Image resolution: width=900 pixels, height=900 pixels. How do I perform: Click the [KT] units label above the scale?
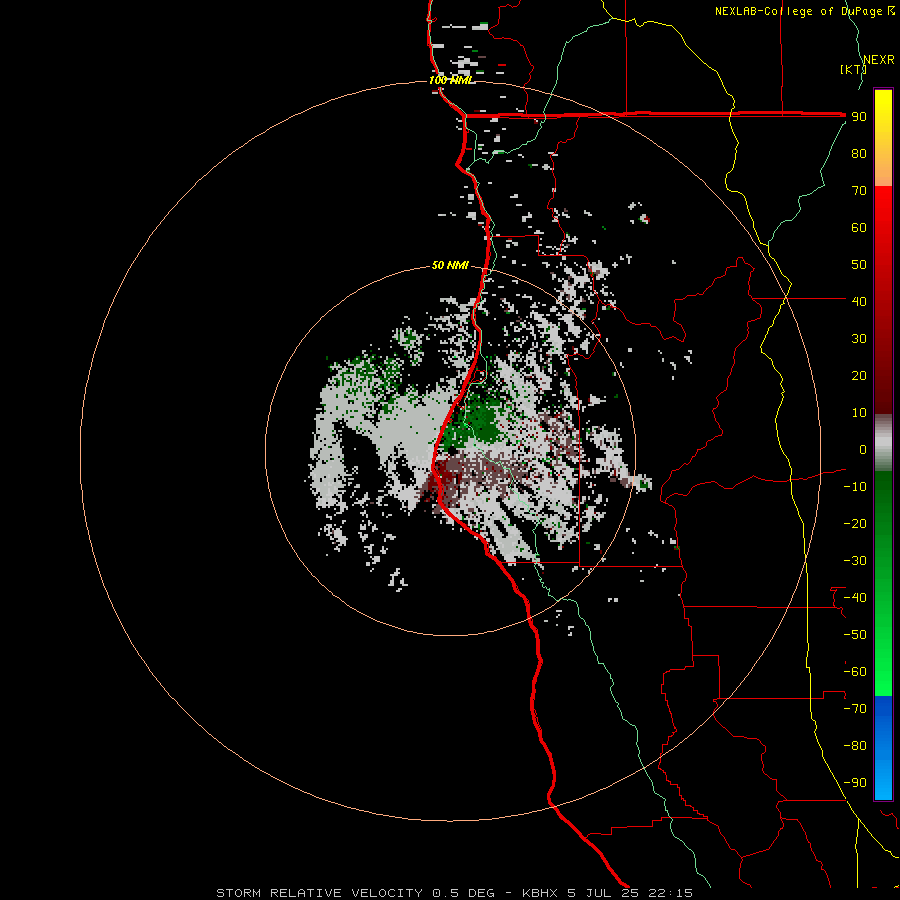click(854, 69)
